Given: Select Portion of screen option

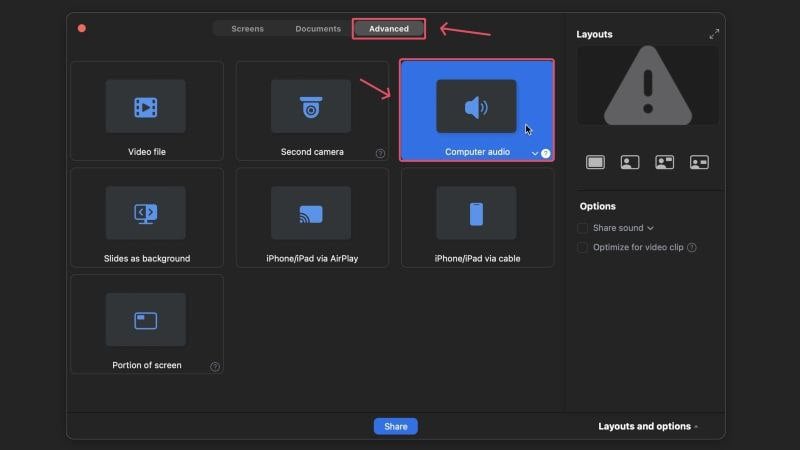Looking at the screenshot, I should pyautogui.click(x=146, y=324).
